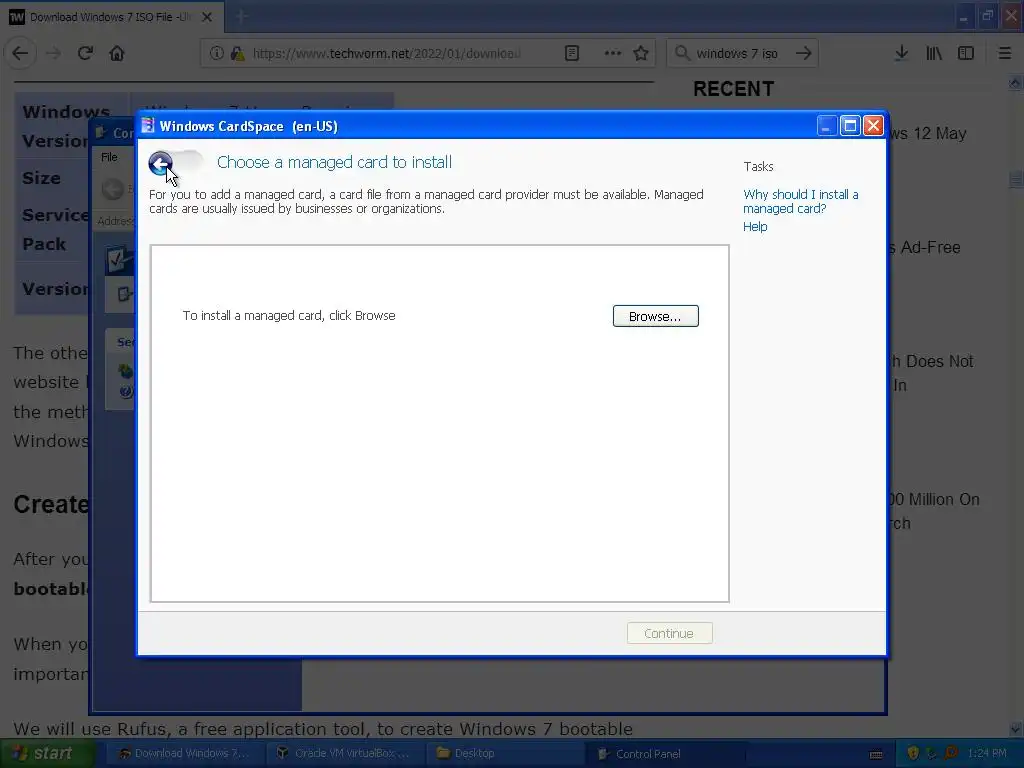
Task: Close the Download Windows 7 ISO tab
Action: (x=207, y=17)
